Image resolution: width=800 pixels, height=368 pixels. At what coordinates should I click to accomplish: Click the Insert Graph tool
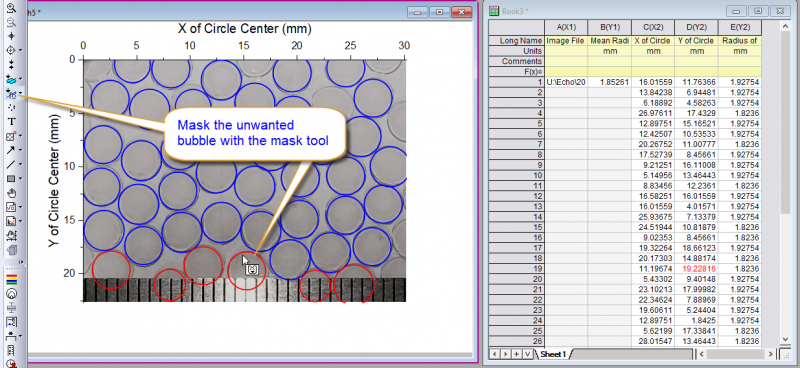11,222
